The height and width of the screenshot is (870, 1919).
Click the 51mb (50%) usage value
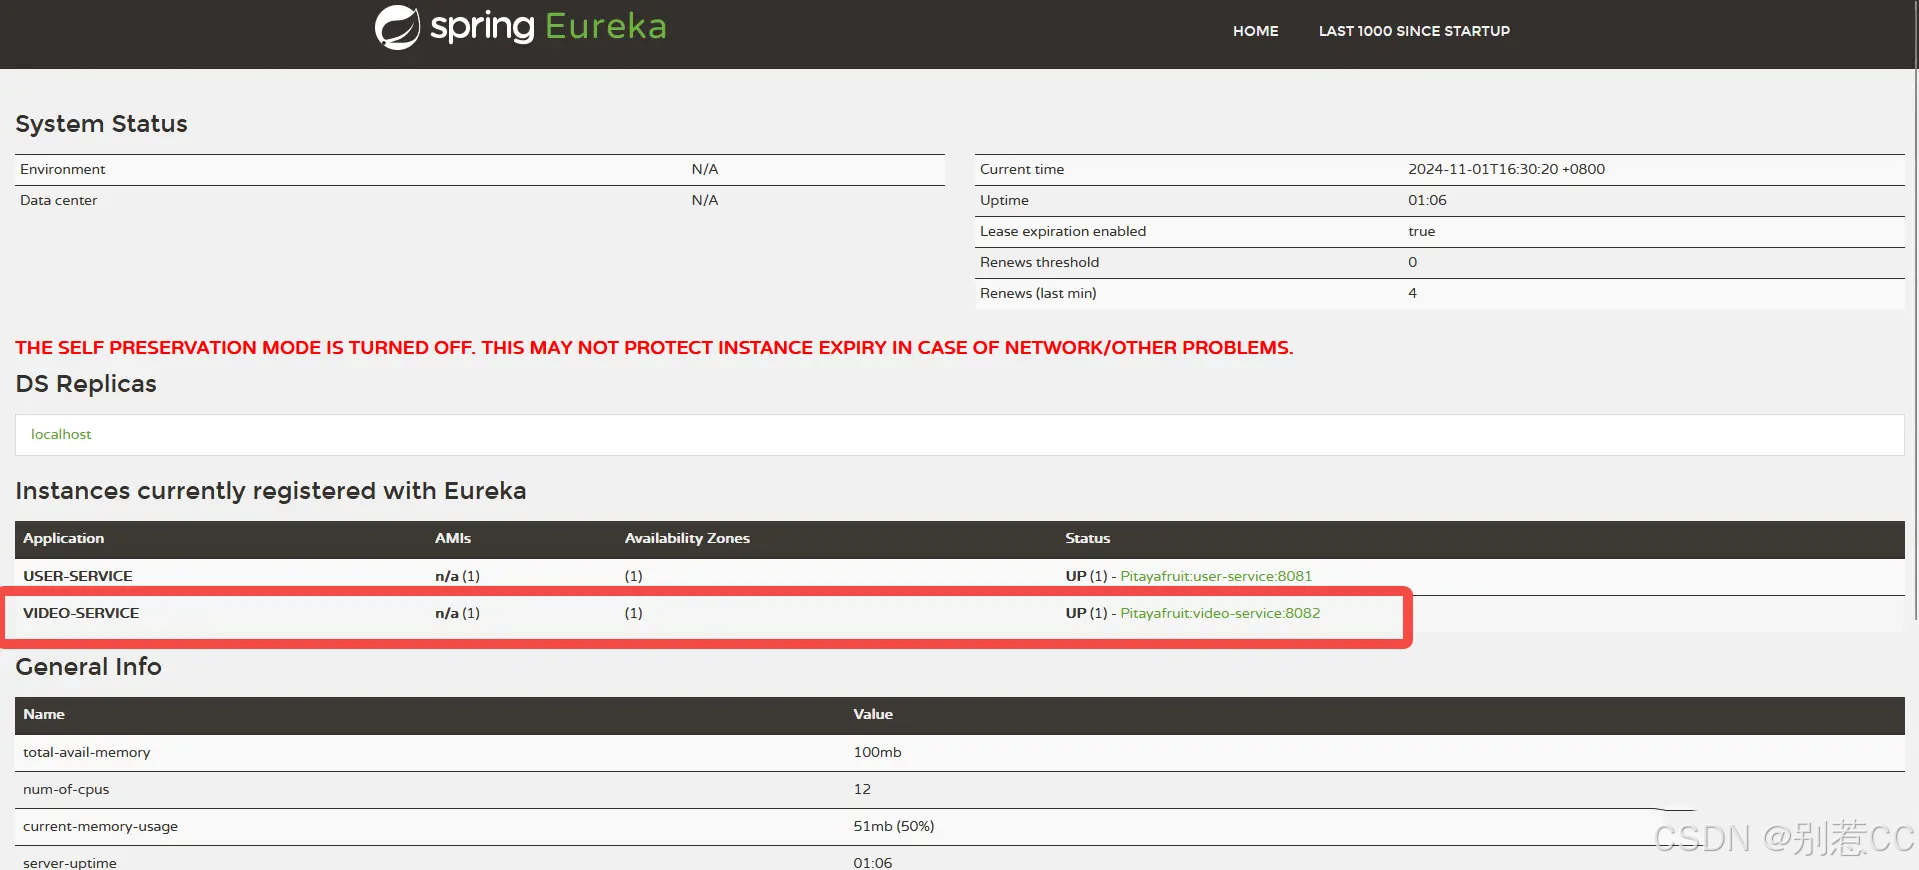pyautogui.click(x=894, y=826)
